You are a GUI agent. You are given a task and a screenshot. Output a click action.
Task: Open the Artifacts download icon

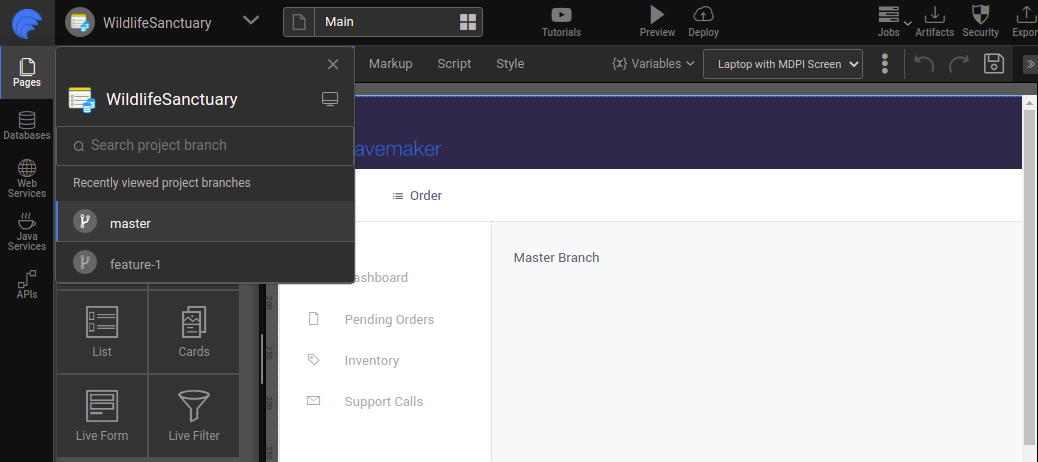[934, 15]
